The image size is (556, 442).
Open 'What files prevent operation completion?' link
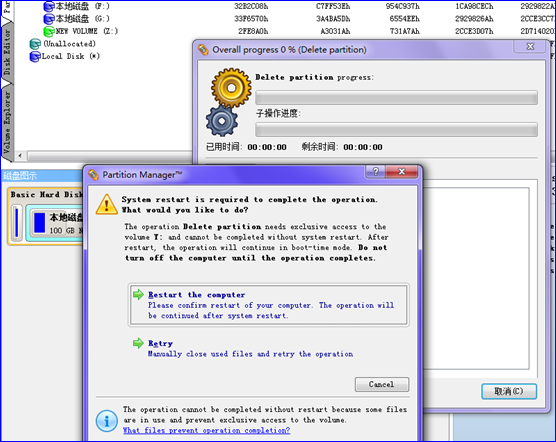pyautogui.click(x=206, y=430)
